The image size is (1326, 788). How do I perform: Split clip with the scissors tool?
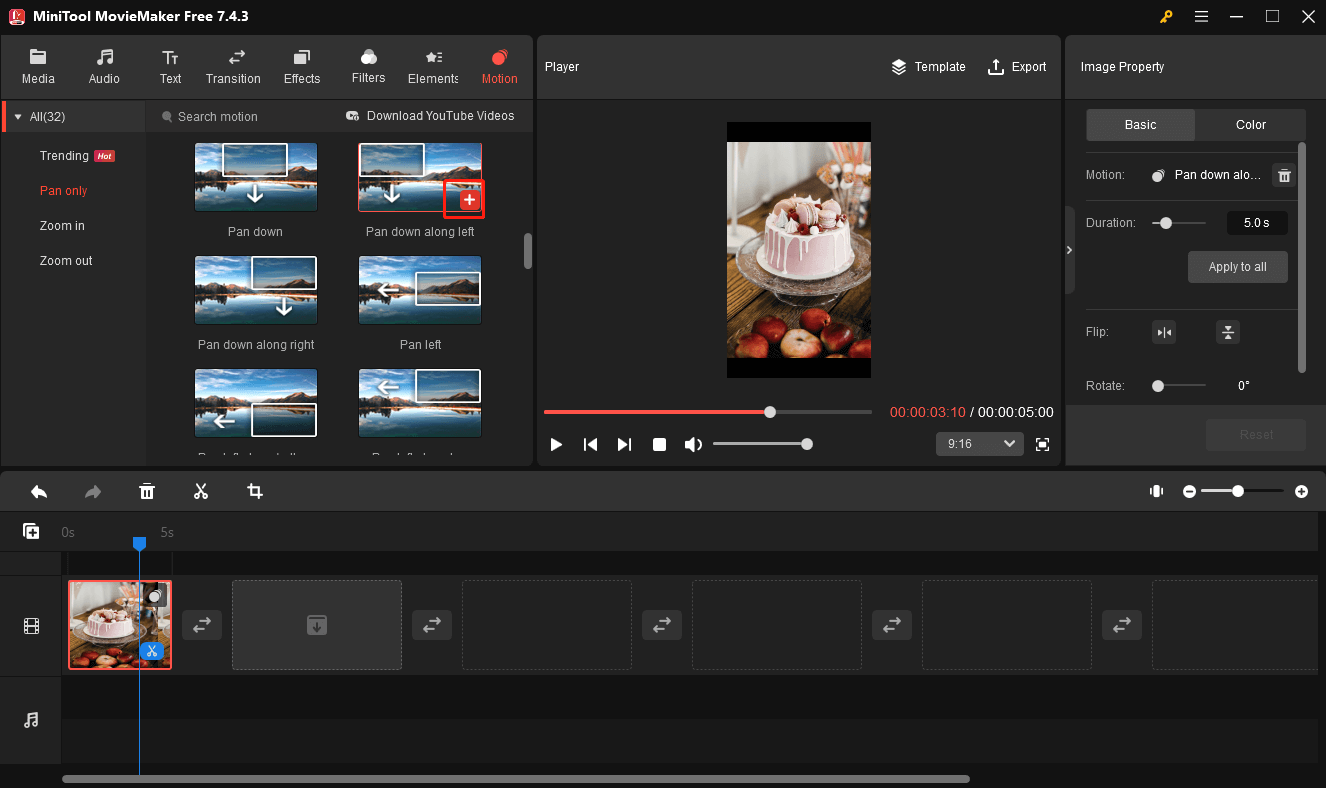click(x=201, y=491)
